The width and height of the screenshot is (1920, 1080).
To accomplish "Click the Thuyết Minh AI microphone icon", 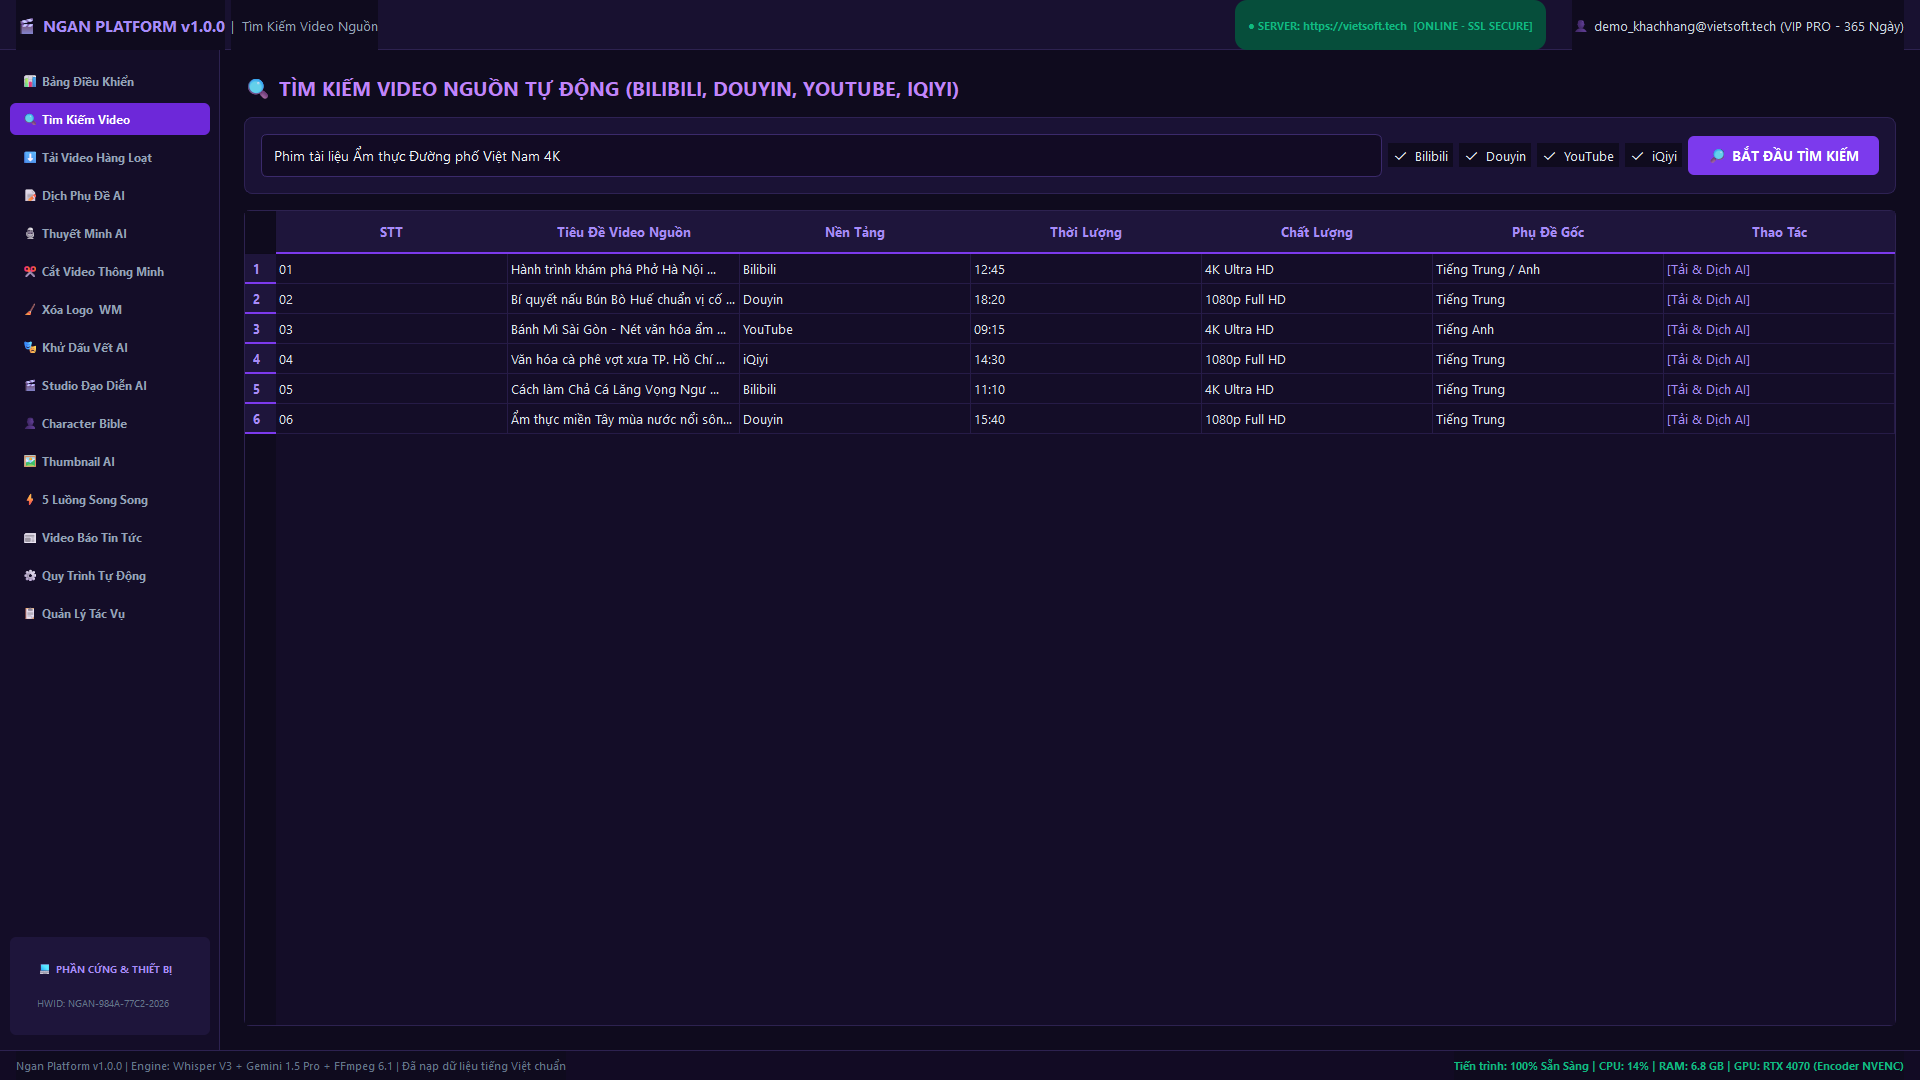I will point(30,234).
